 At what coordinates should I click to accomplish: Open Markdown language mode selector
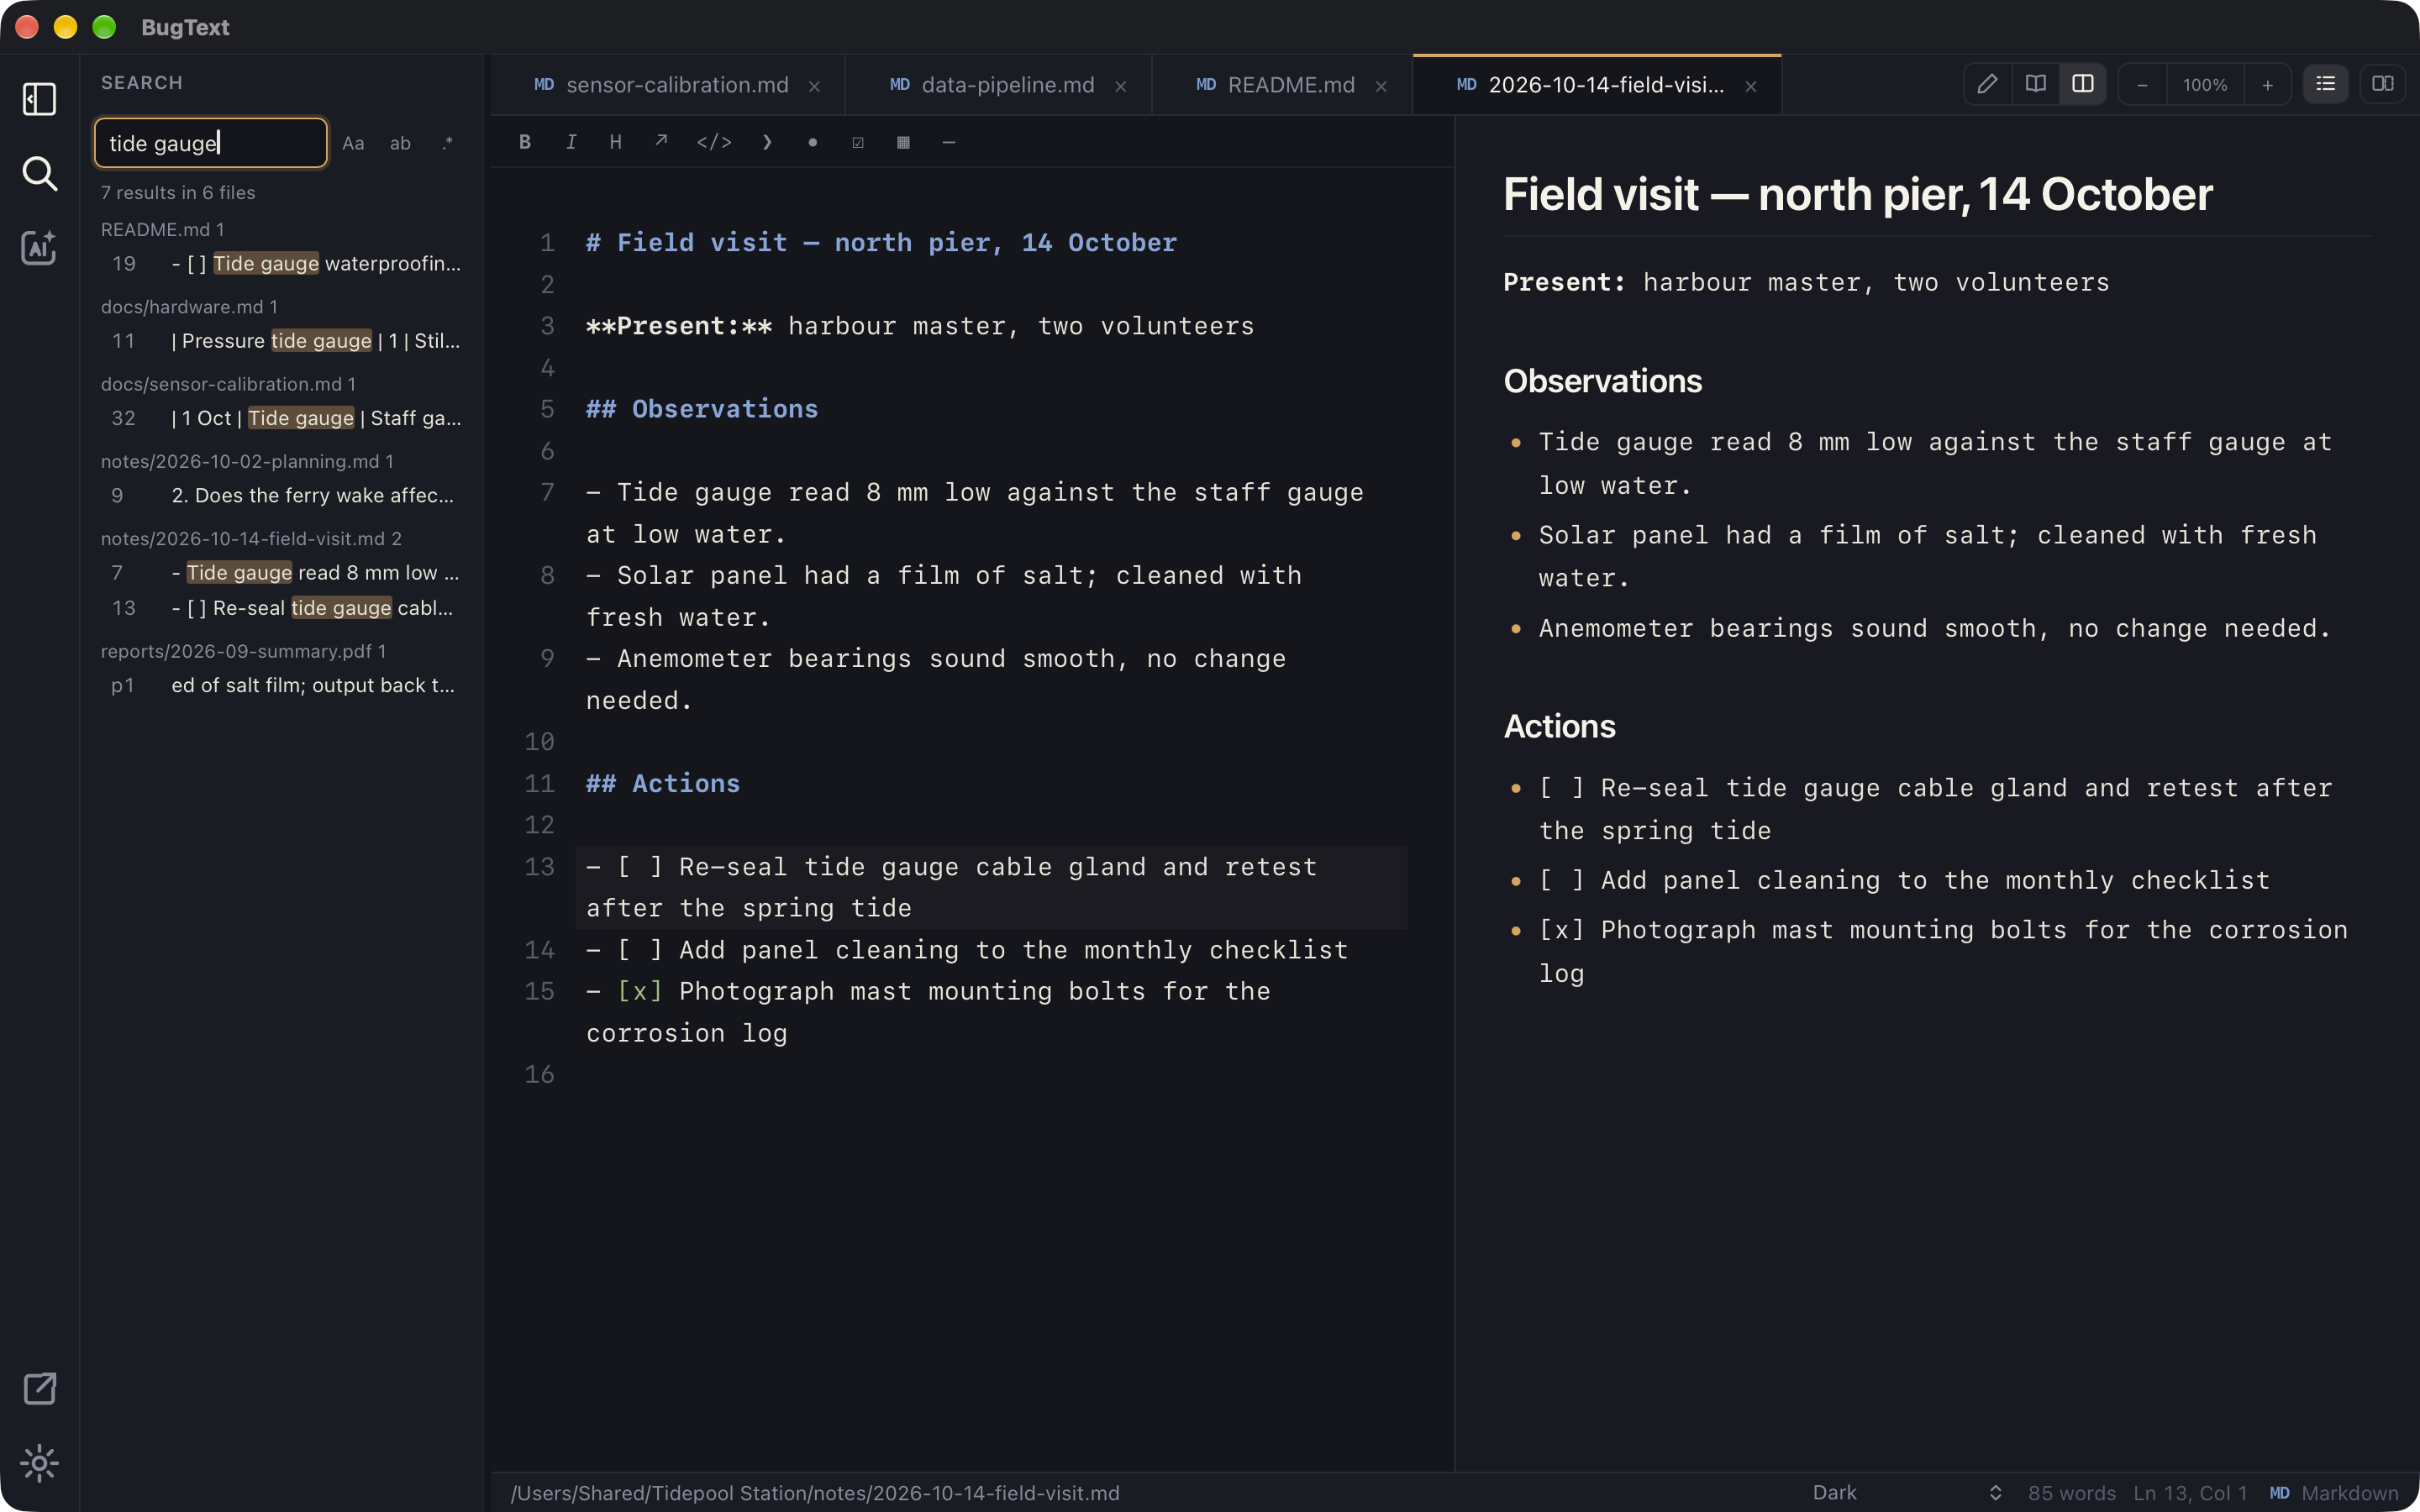point(2334,1493)
